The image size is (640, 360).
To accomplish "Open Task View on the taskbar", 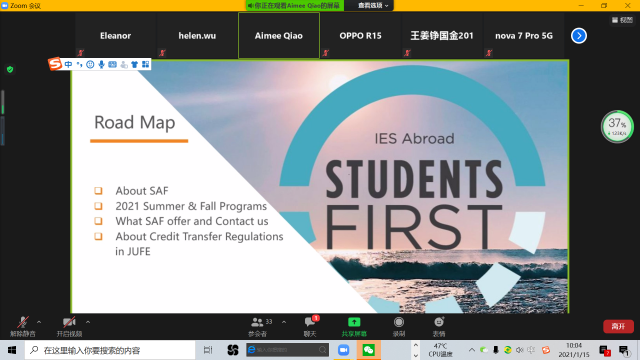I will (208, 350).
